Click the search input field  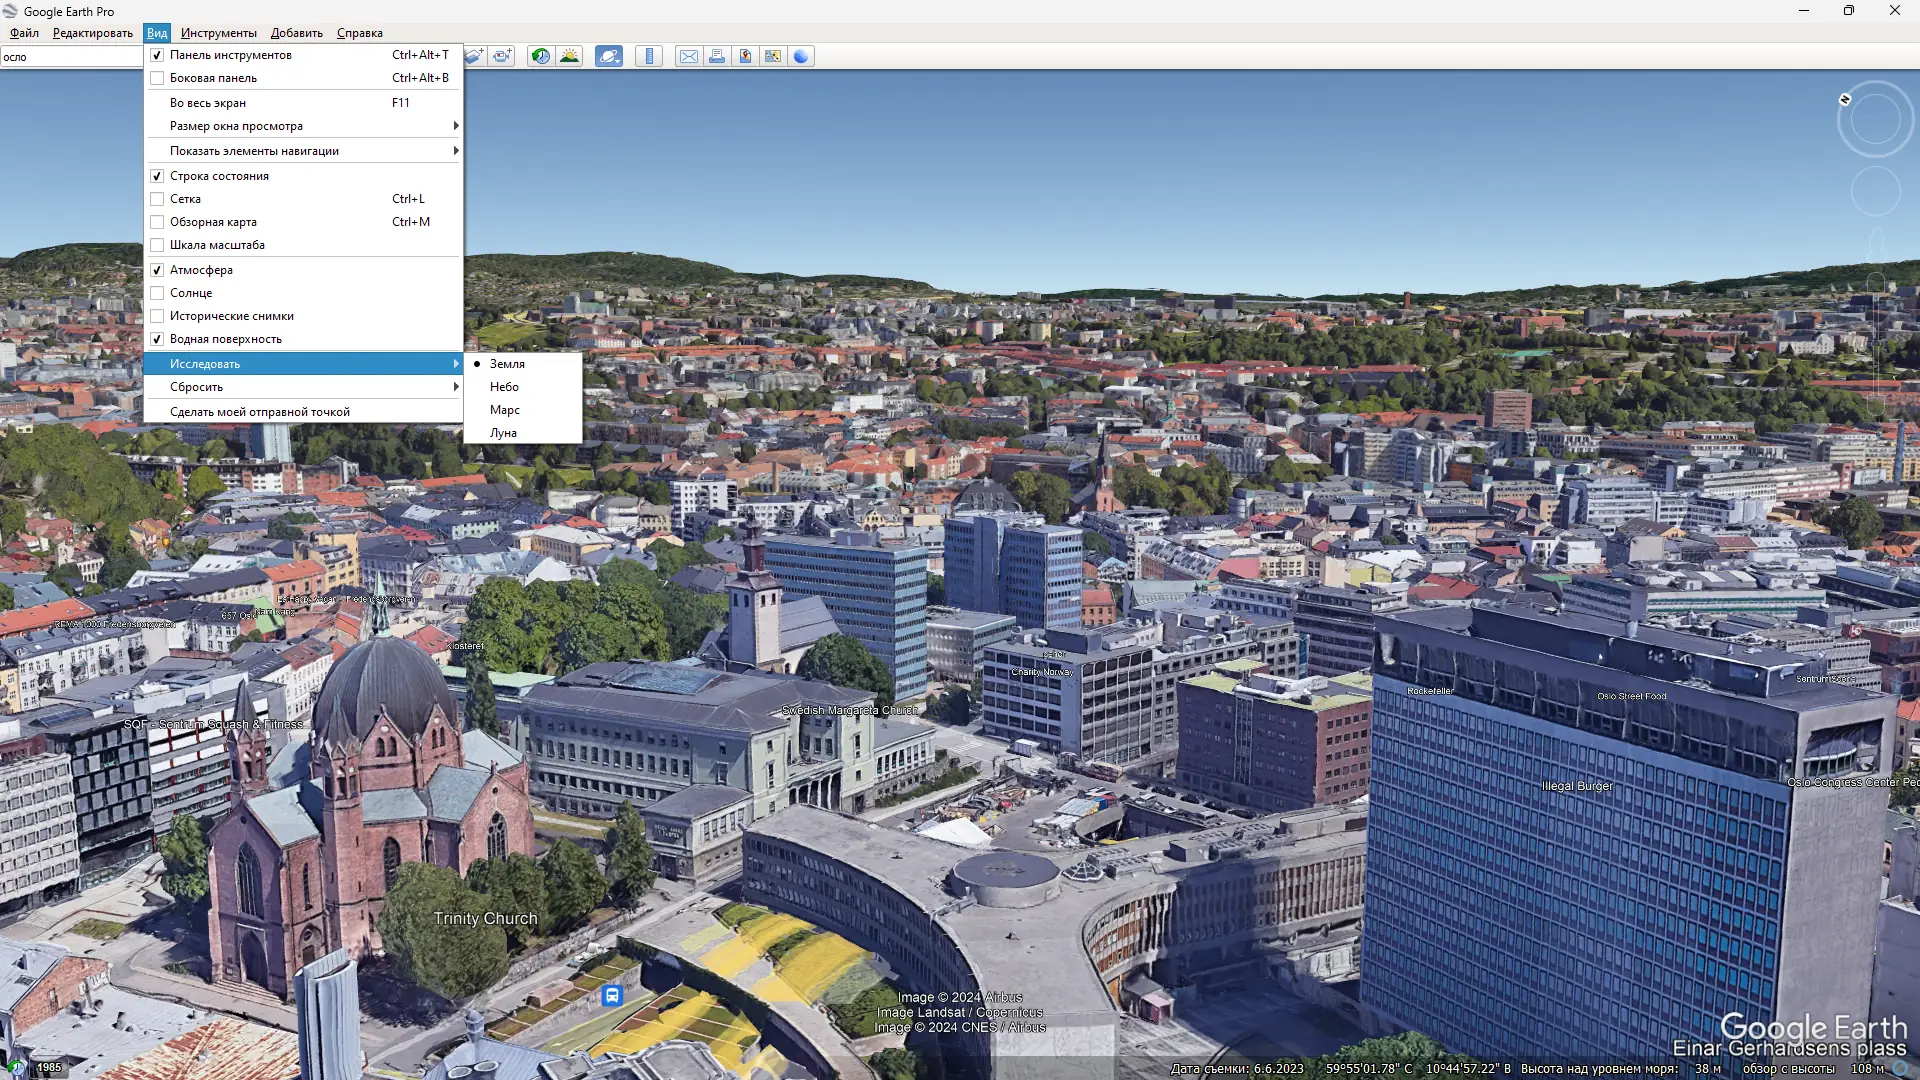pos(70,57)
